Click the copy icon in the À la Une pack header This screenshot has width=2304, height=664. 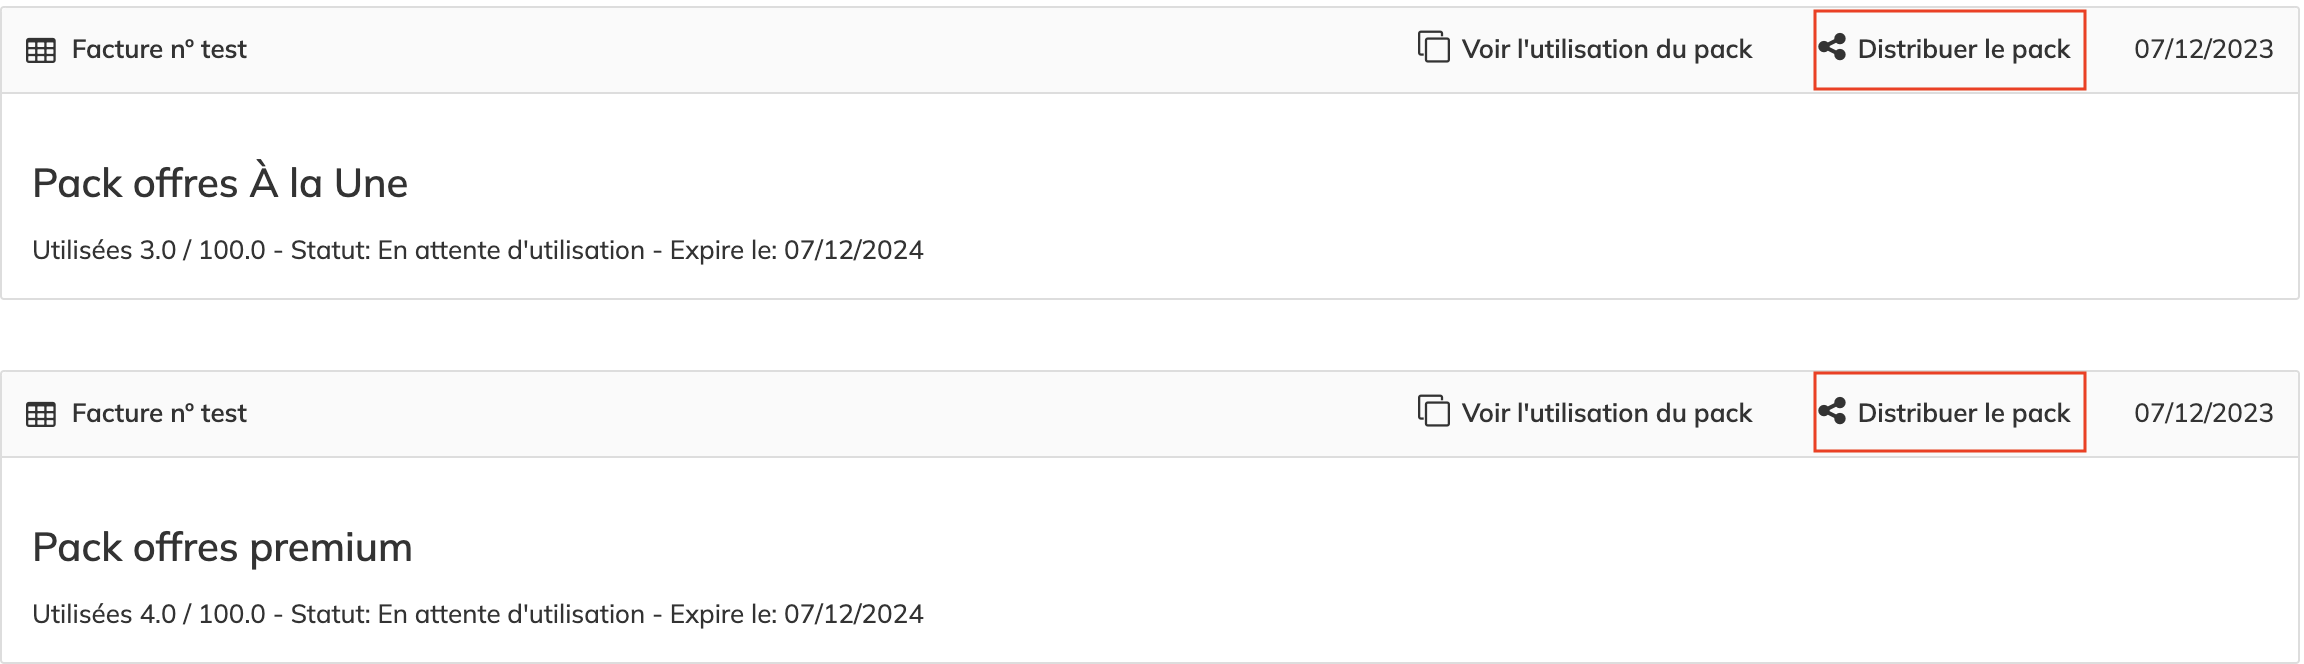pyautogui.click(x=1433, y=47)
